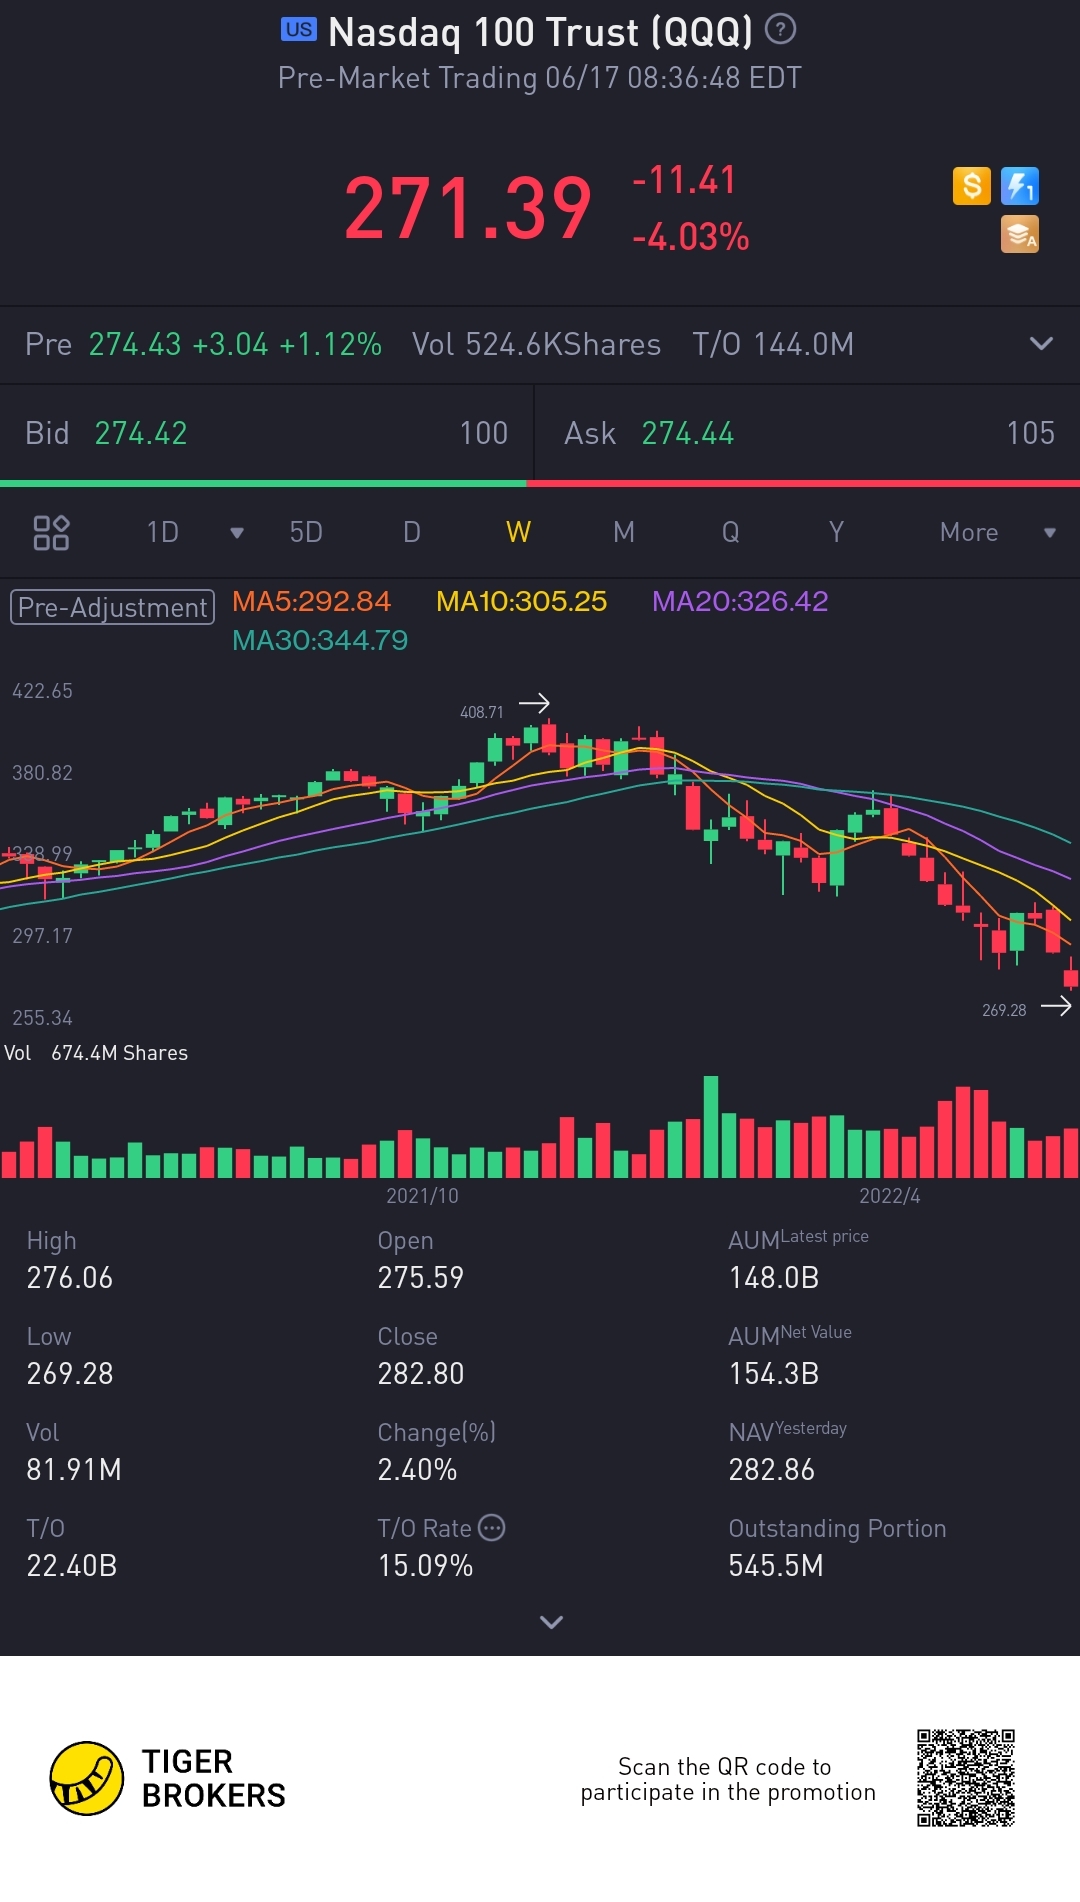Open the chart layout grid icon
Viewport: 1080px width, 1902px height.
pos(51,532)
